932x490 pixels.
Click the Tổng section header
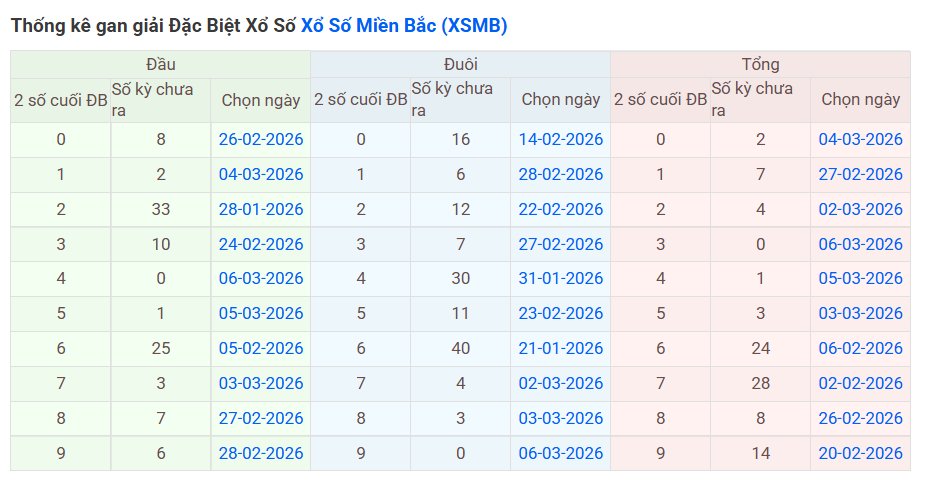coord(760,64)
